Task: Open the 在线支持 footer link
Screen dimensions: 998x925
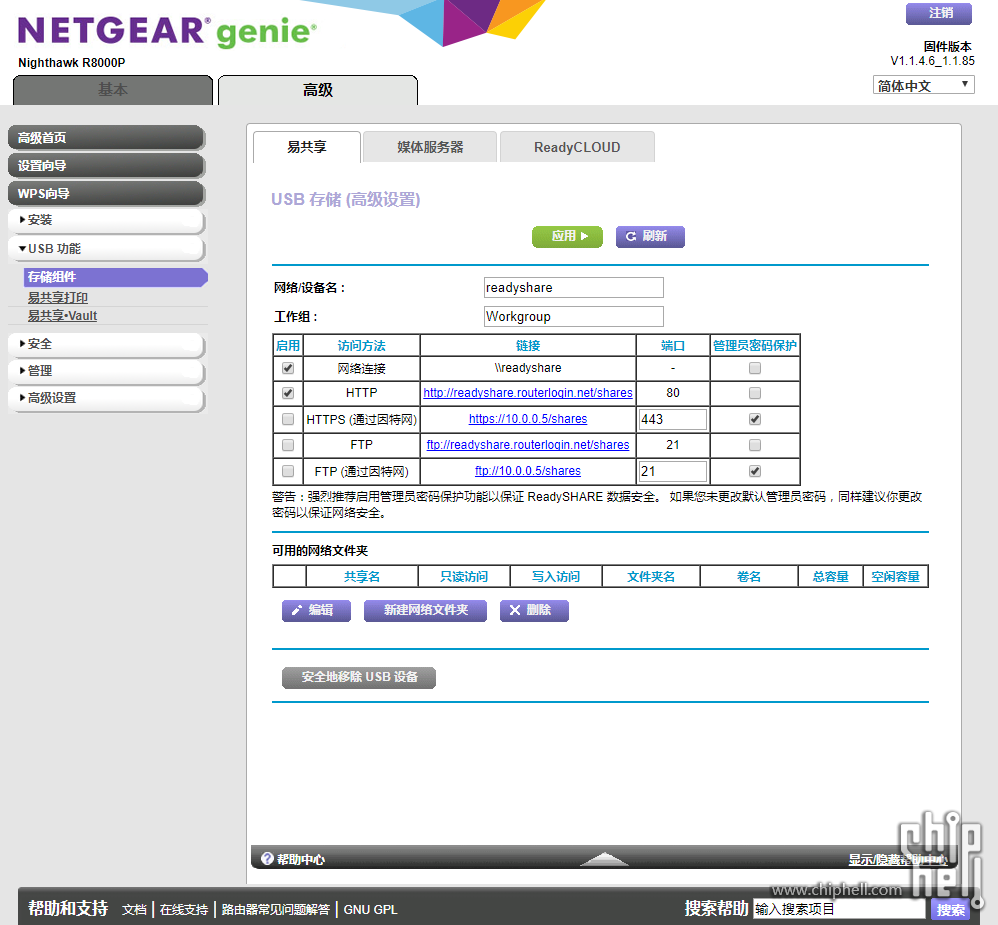Action: pyautogui.click(x=184, y=910)
